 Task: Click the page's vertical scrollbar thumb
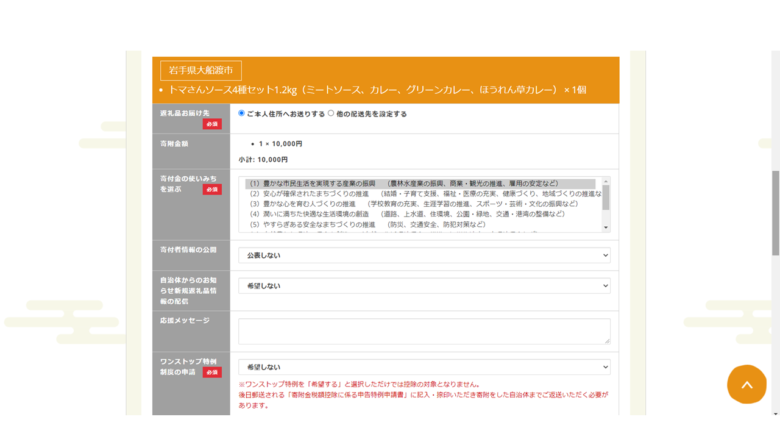pyautogui.click(x=776, y=213)
